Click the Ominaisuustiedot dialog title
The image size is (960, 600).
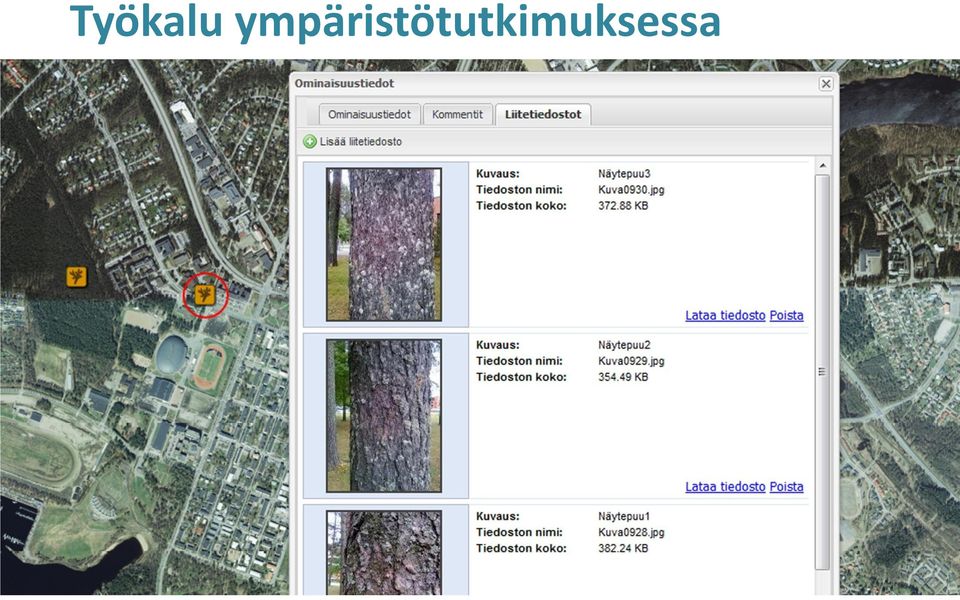coord(344,83)
